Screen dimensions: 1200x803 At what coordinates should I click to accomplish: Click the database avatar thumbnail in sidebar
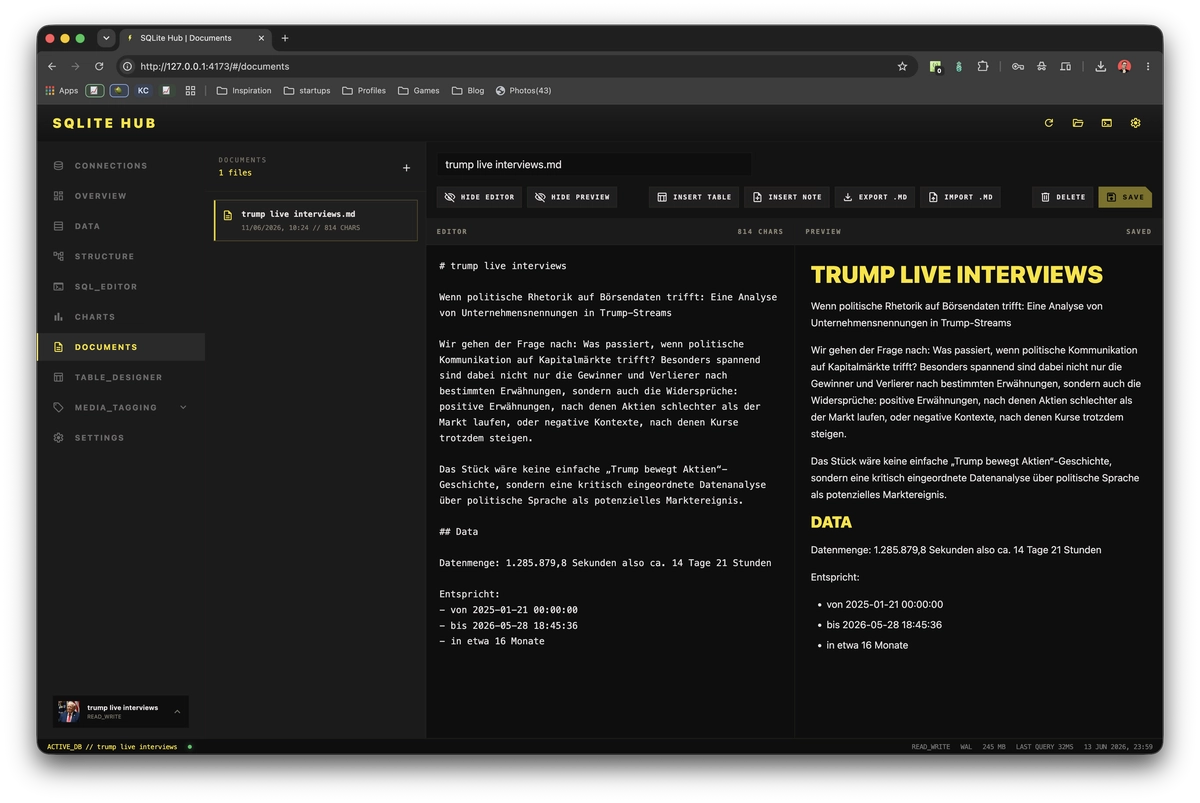pos(69,711)
